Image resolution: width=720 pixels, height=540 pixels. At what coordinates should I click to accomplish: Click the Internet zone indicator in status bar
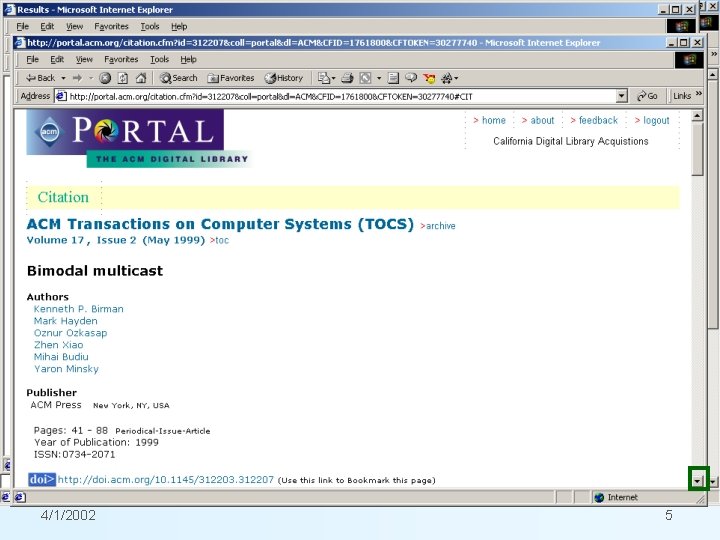(x=616, y=497)
